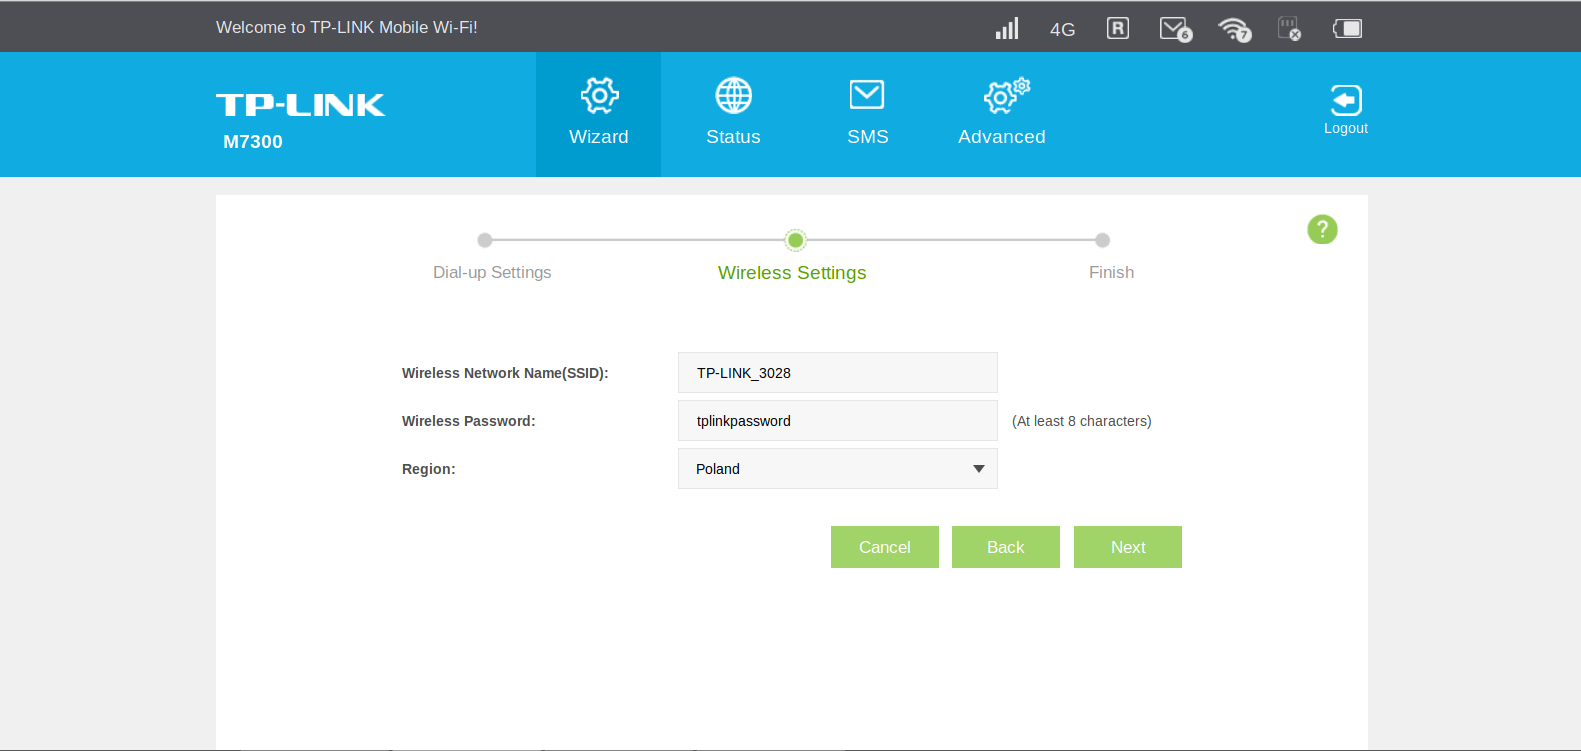Click the SD card status icon

1290,28
